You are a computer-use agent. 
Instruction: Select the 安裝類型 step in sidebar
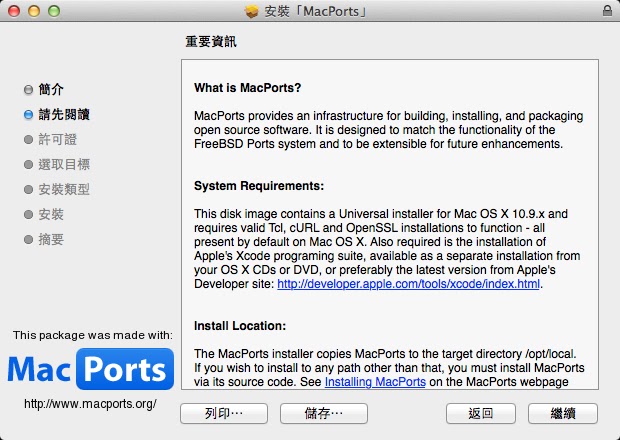(64, 189)
